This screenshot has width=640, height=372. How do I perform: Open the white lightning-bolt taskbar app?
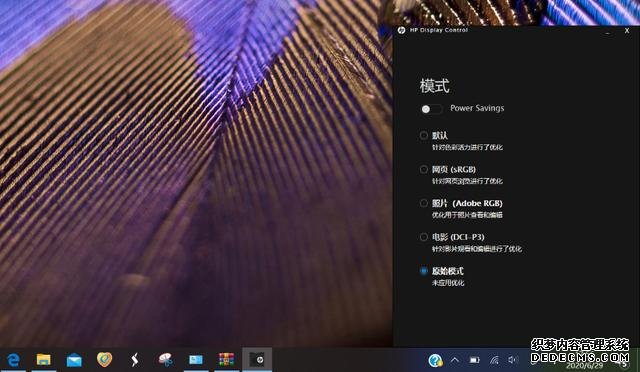click(135, 360)
